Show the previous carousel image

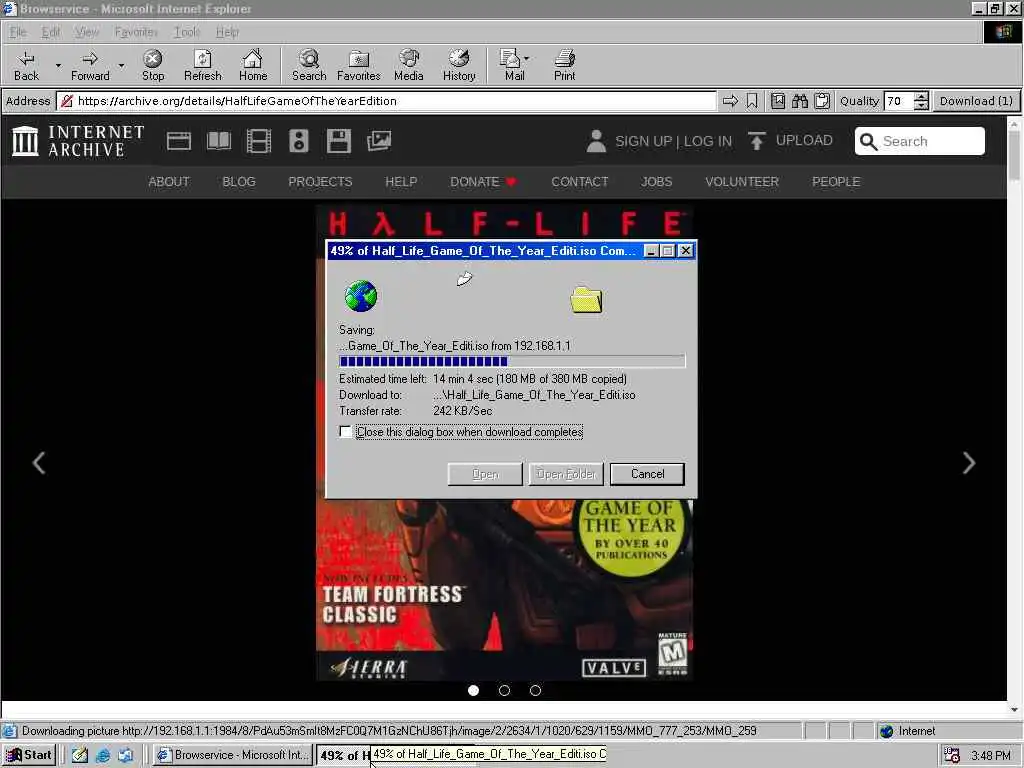39,463
